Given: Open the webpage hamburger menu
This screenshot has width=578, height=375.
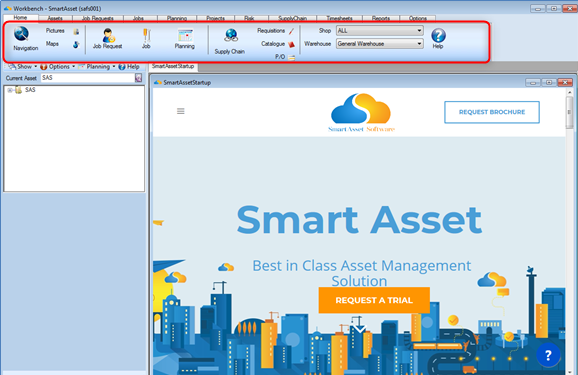Looking at the screenshot, I should [181, 111].
